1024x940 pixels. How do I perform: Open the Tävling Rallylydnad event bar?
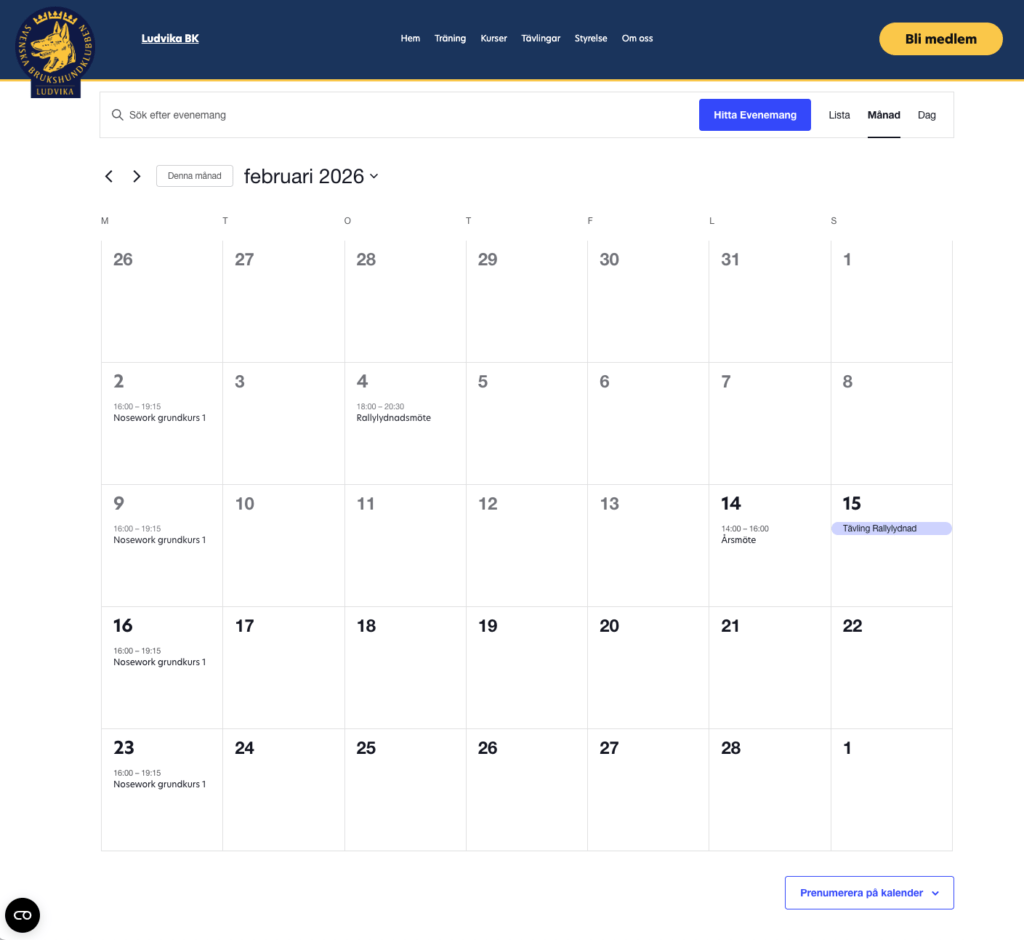click(x=891, y=528)
